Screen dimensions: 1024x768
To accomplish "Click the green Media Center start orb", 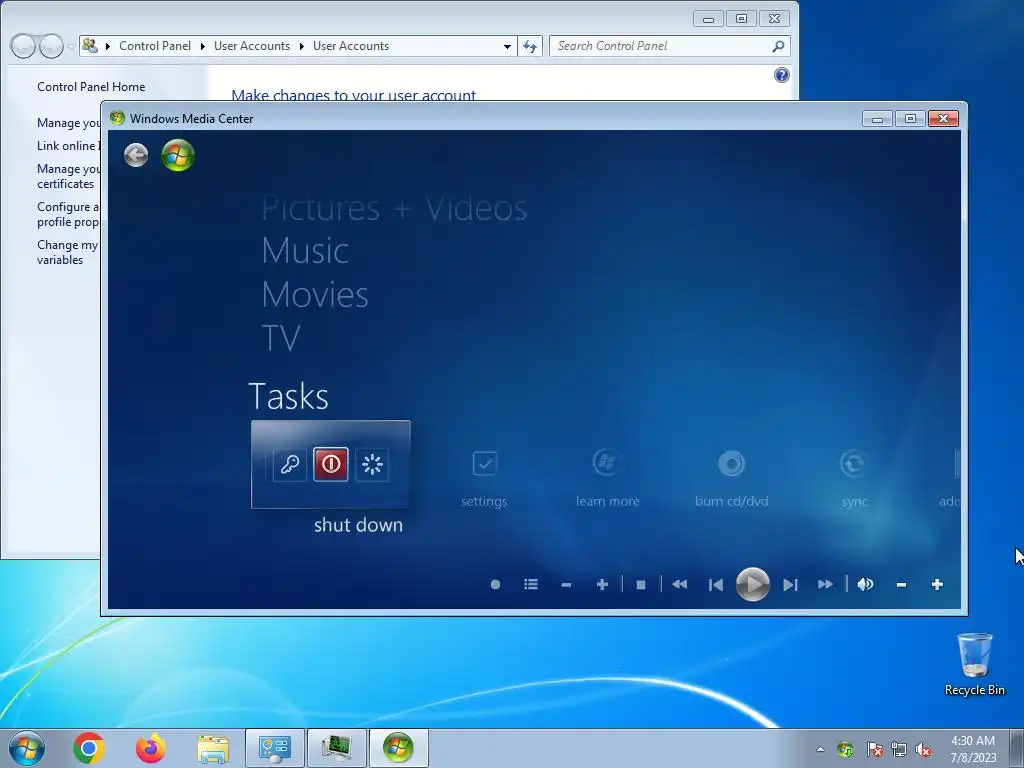I will pyautogui.click(x=178, y=155).
